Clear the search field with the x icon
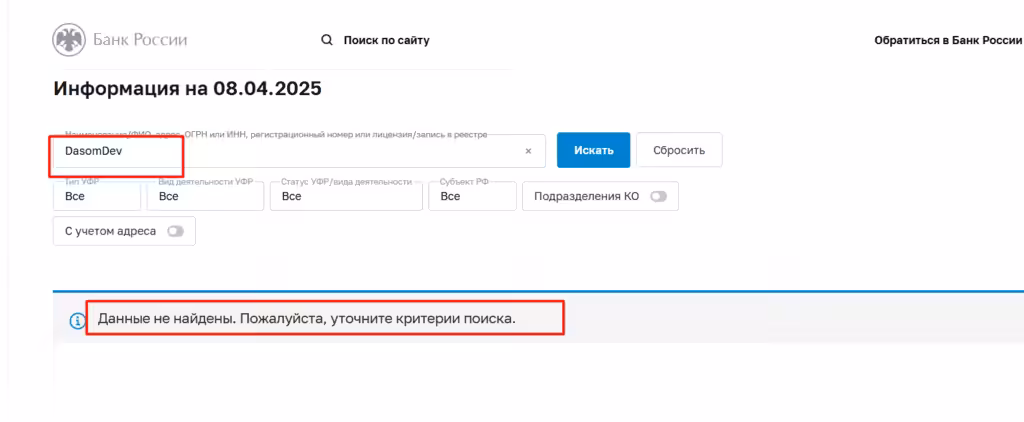 [528, 151]
